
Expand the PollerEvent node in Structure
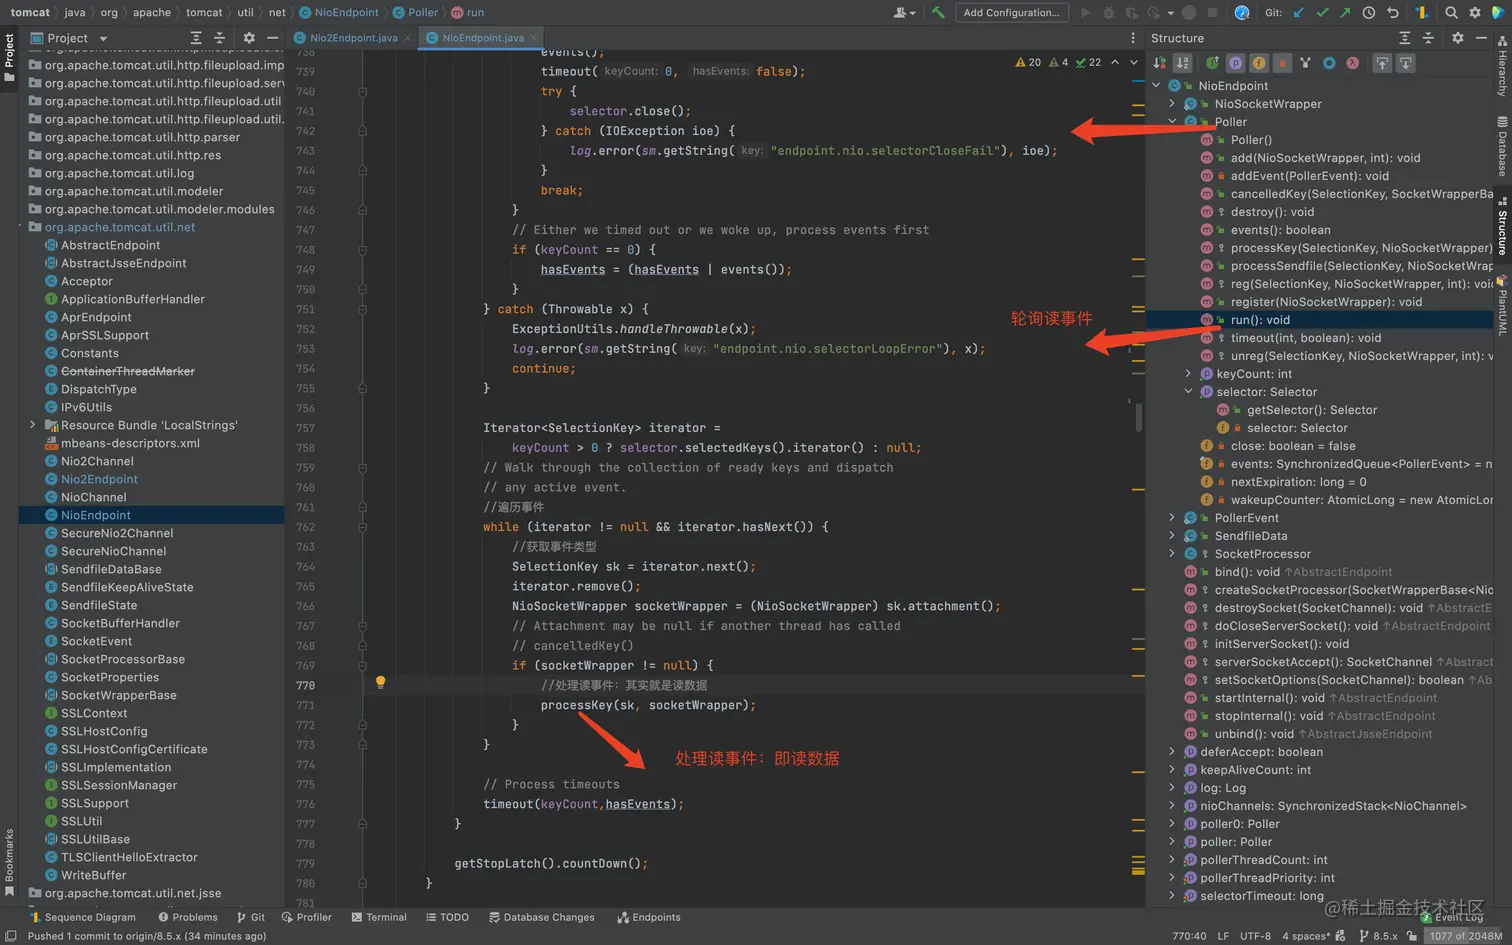[1172, 518]
